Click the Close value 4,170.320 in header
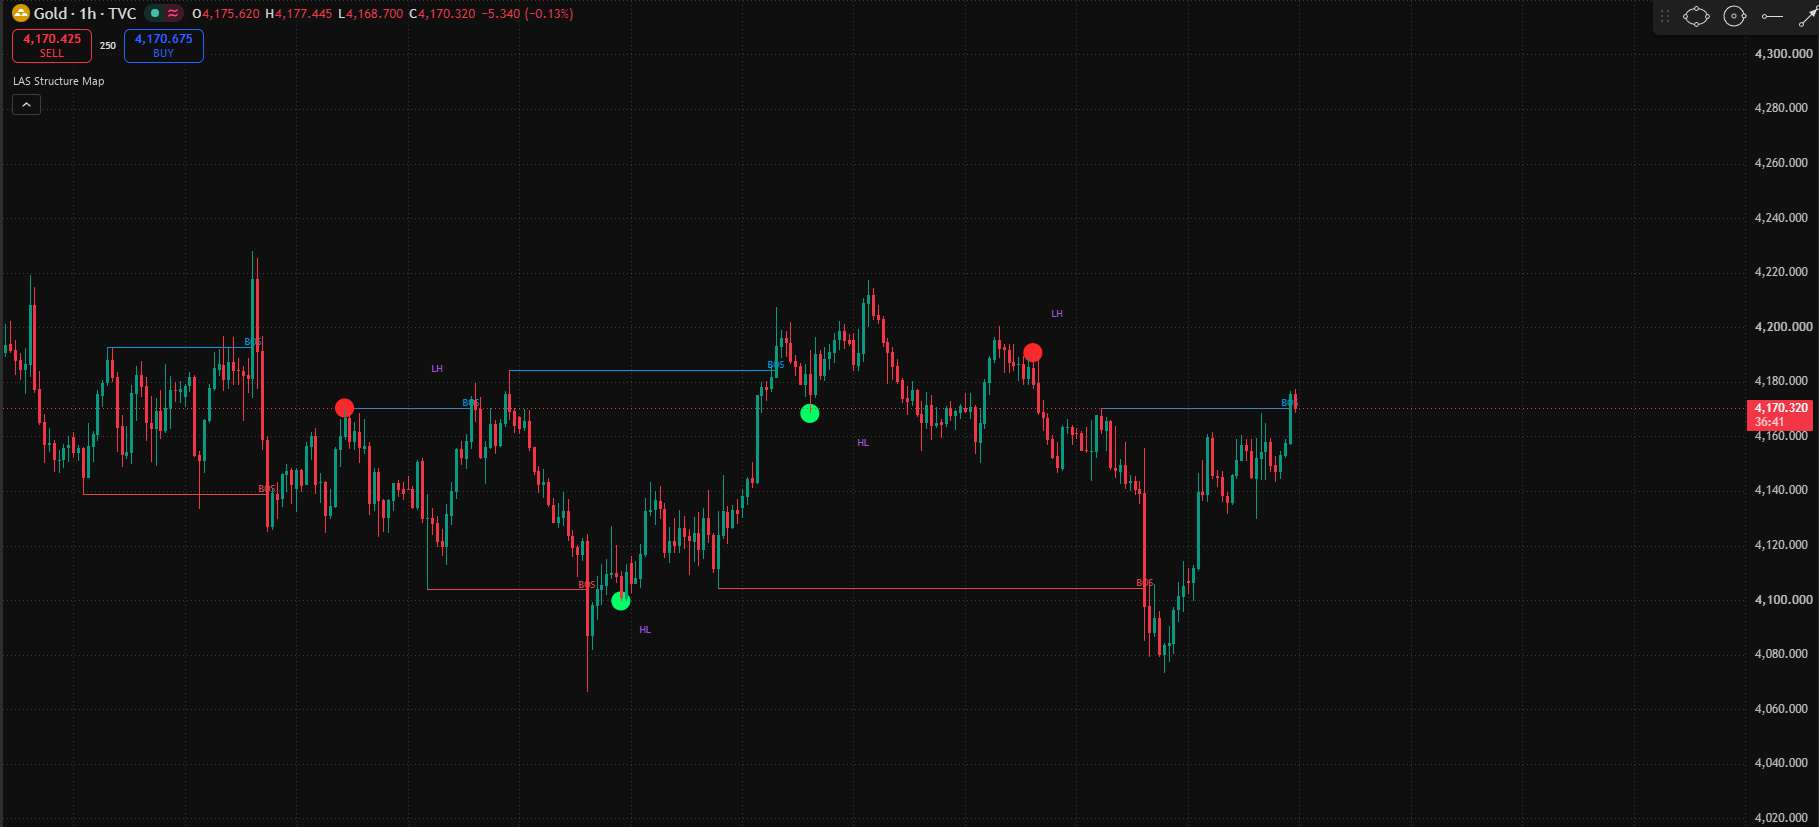The width and height of the screenshot is (1819, 827). (x=447, y=13)
